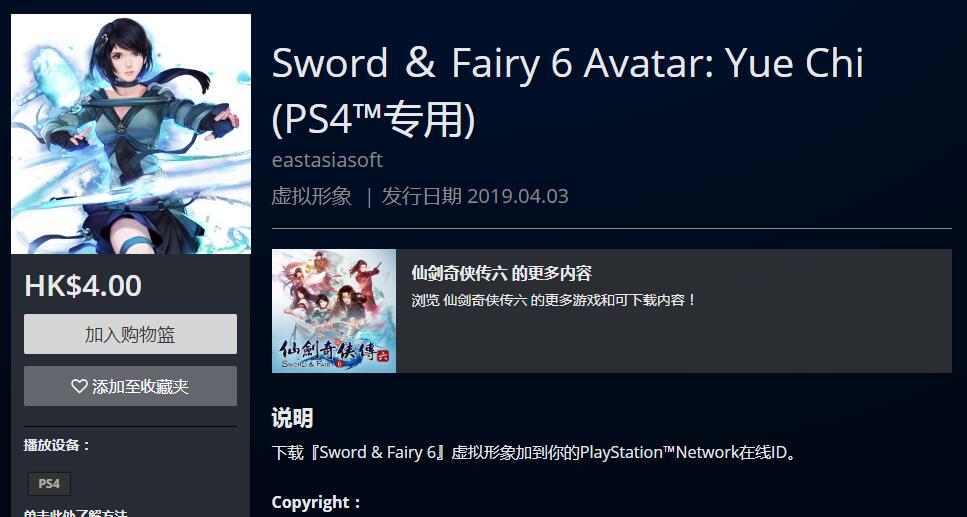The image size is (967, 517).
Task: Click the 发行日期 2019.04.03 release date
Action: click(x=475, y=196)
